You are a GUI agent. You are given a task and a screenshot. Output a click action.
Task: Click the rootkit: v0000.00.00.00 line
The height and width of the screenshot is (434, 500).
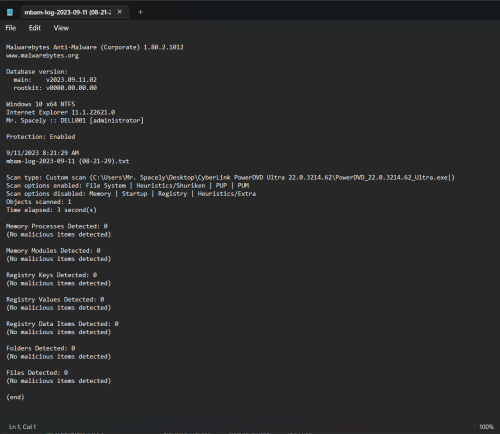[55, 88]
